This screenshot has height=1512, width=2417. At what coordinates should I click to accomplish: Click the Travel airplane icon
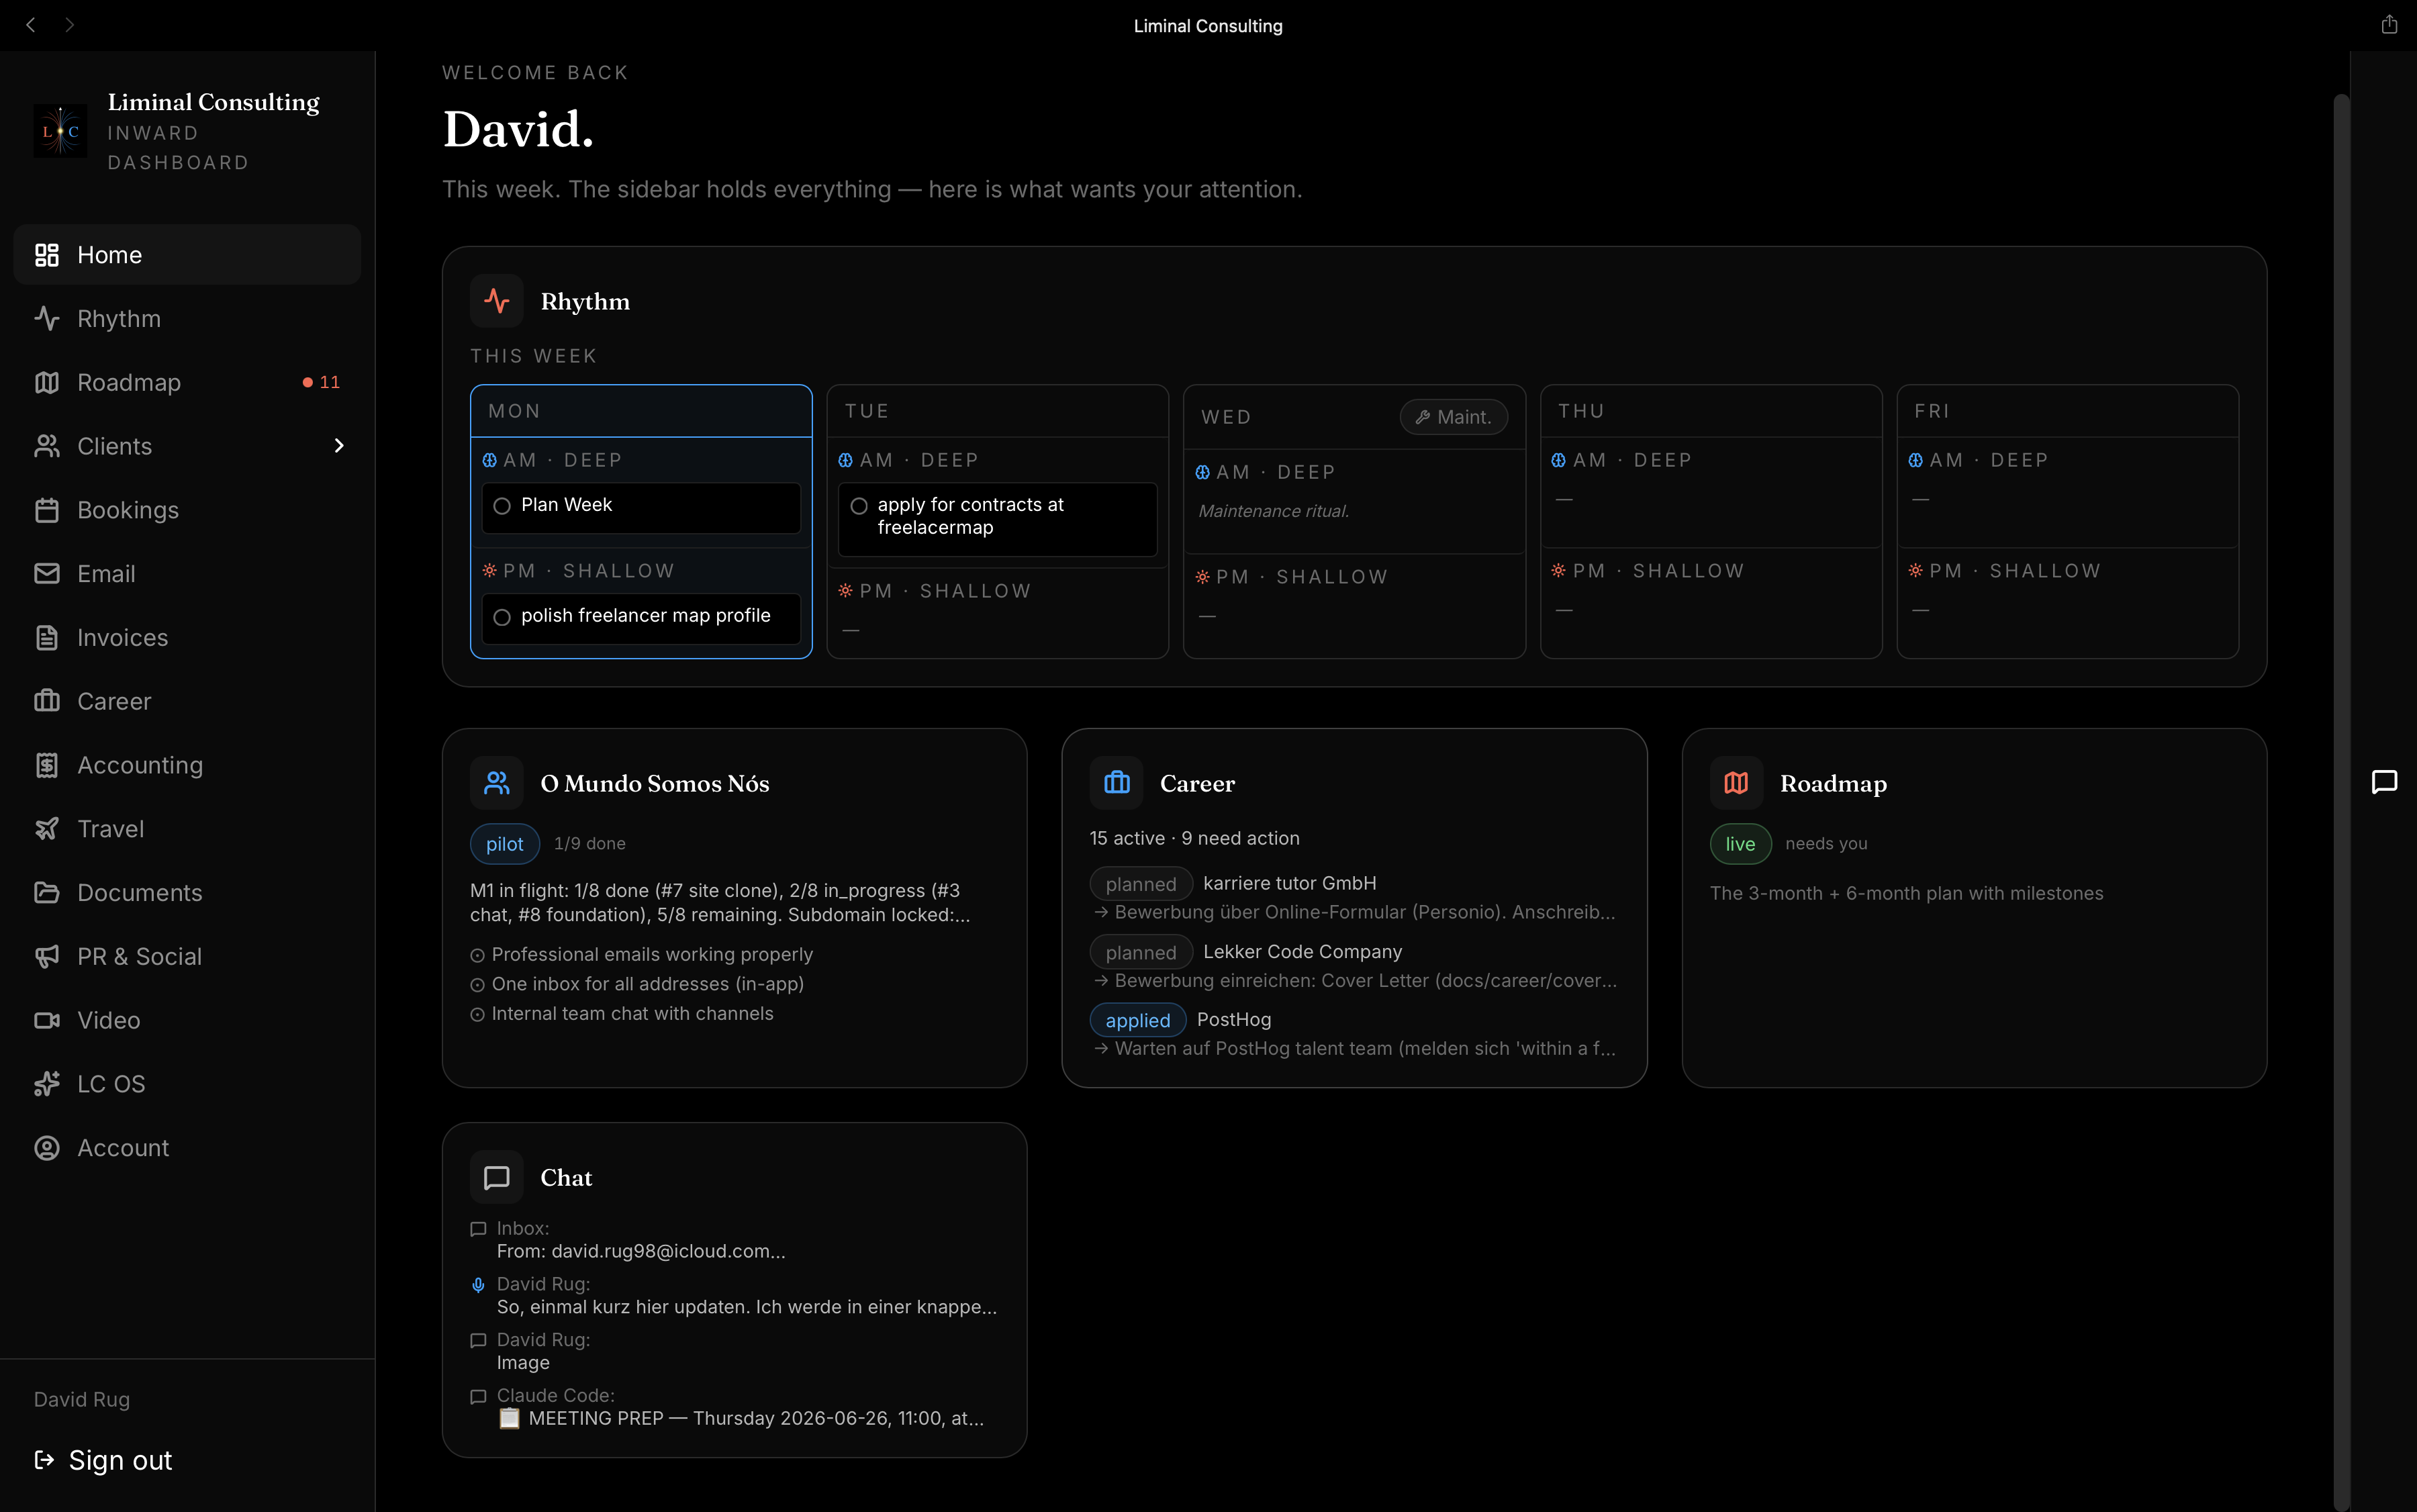click(x=47, y=829)
